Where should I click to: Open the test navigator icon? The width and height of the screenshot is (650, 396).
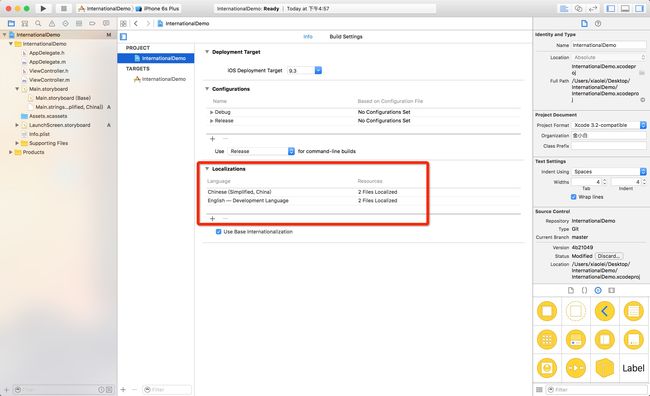coord(65,24)
